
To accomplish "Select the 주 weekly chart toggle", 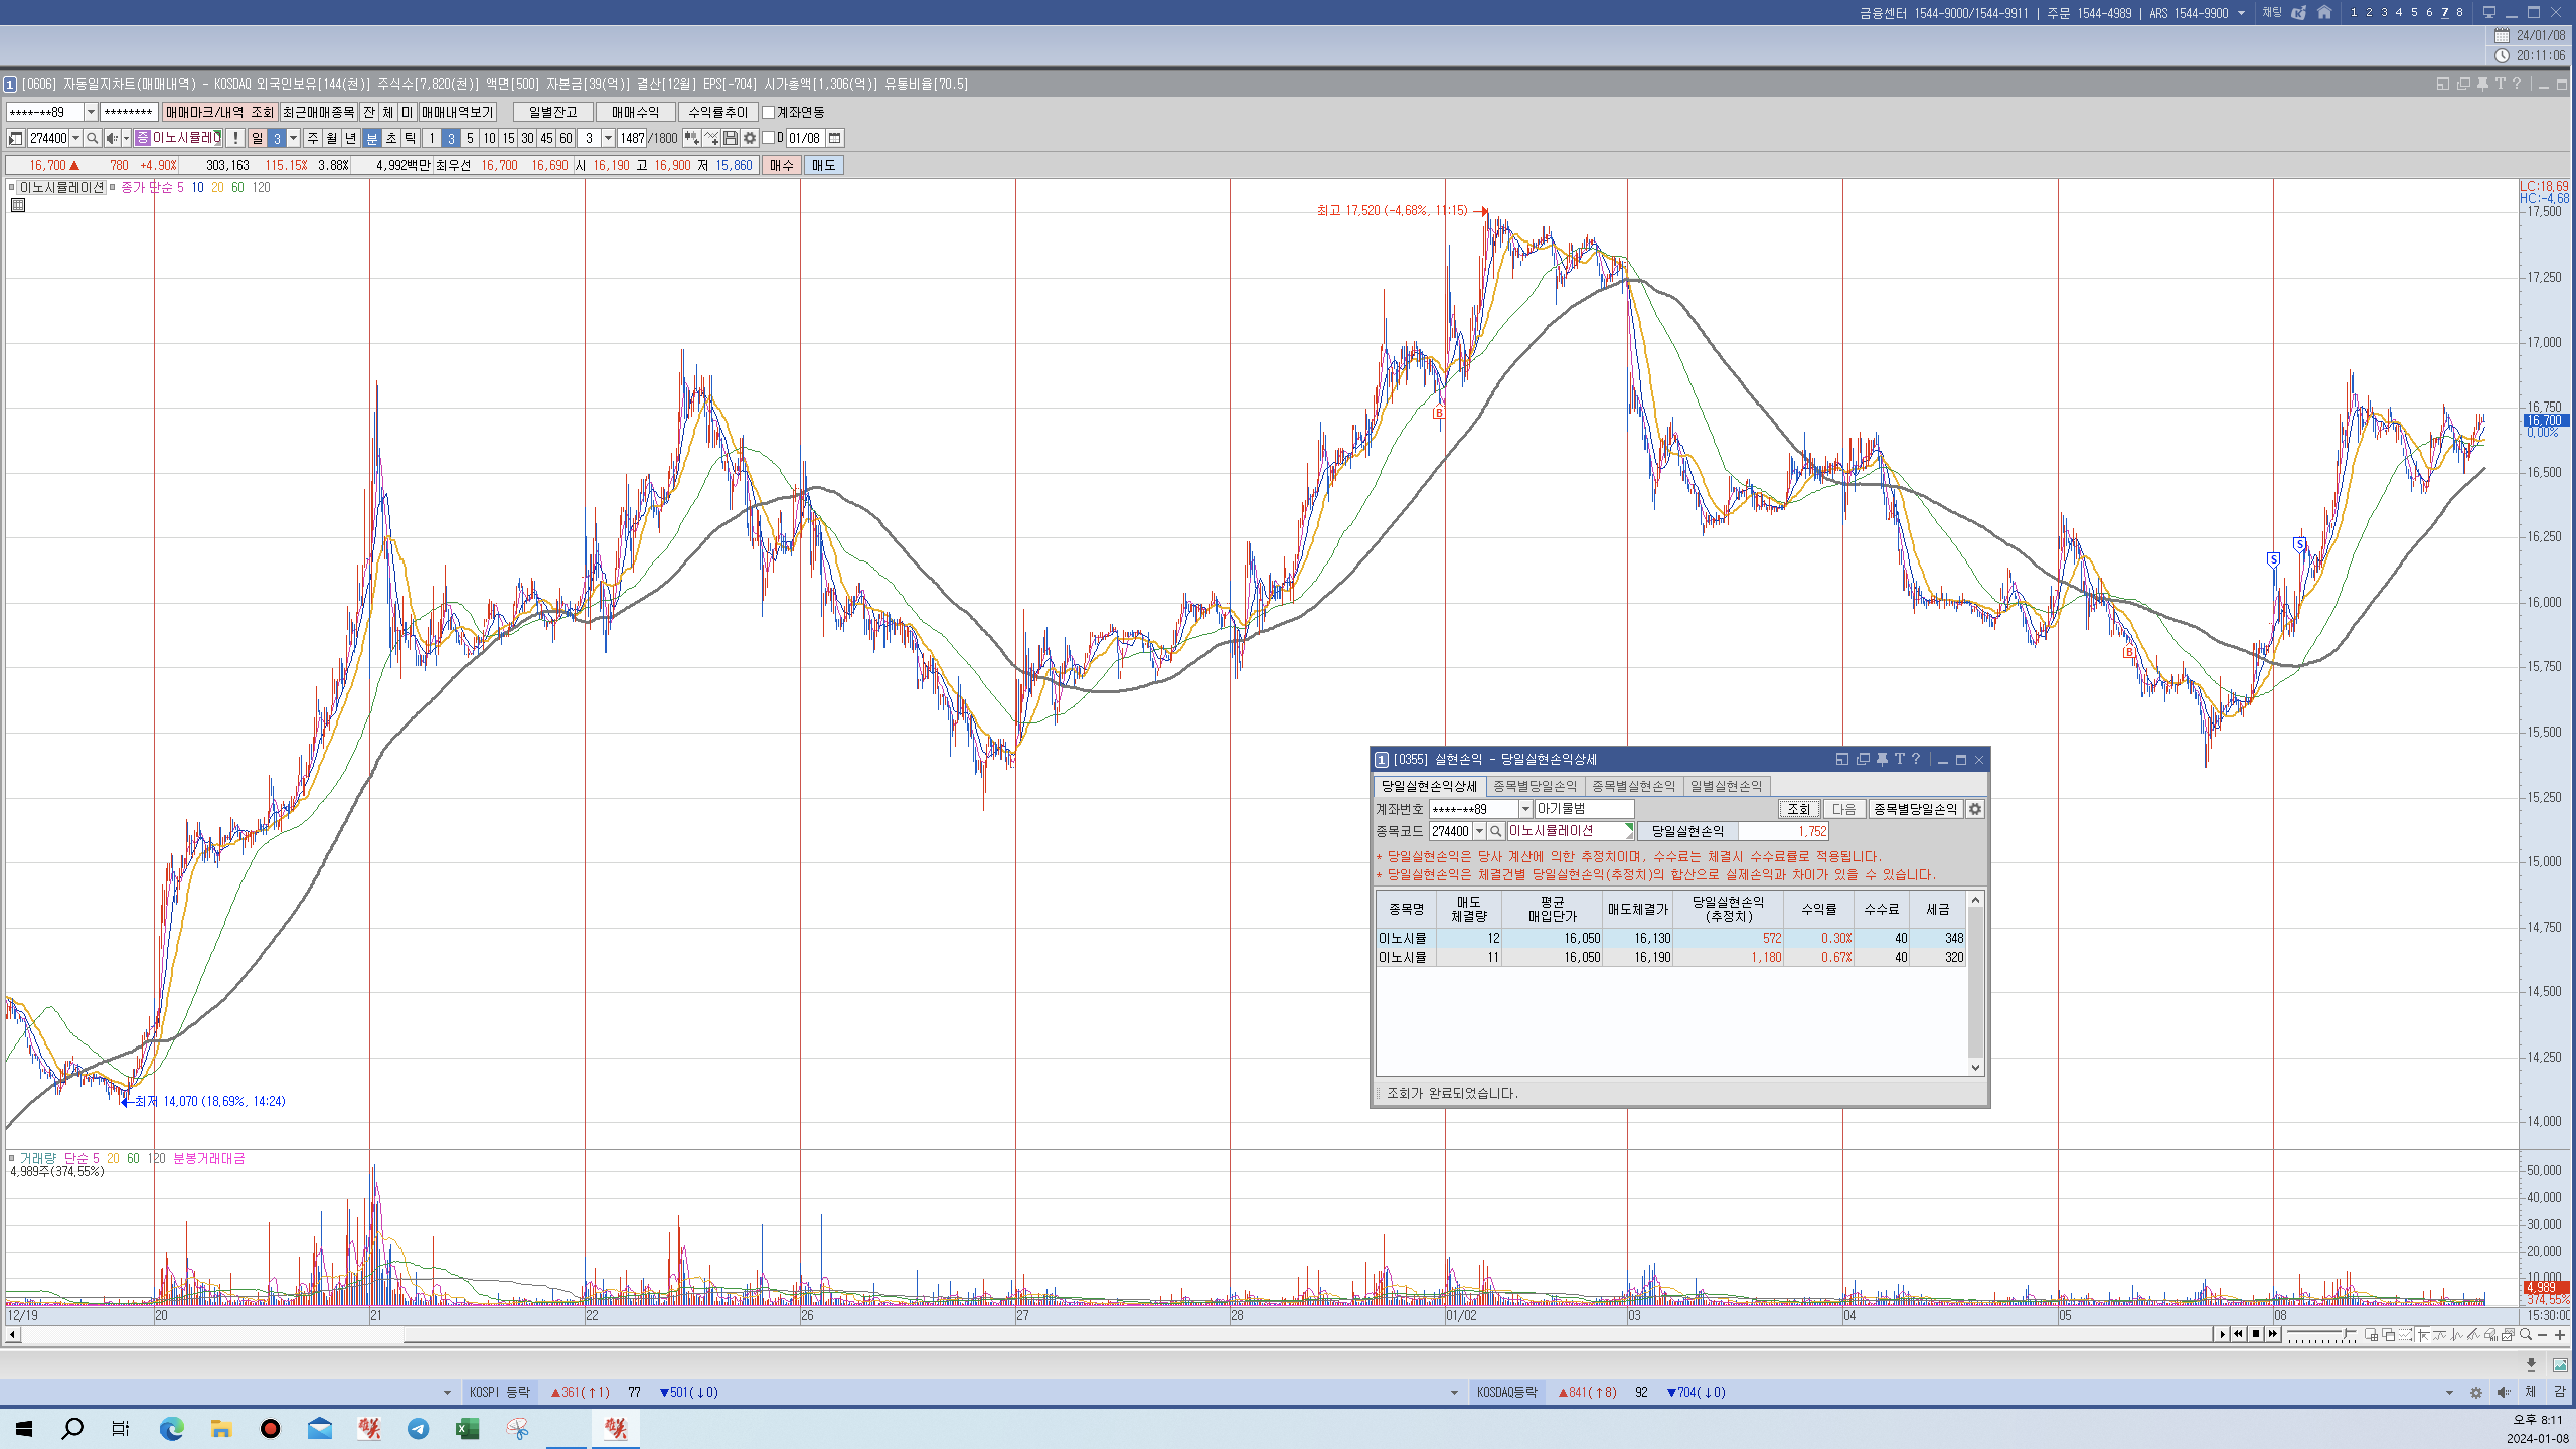I will click(313, 138).
